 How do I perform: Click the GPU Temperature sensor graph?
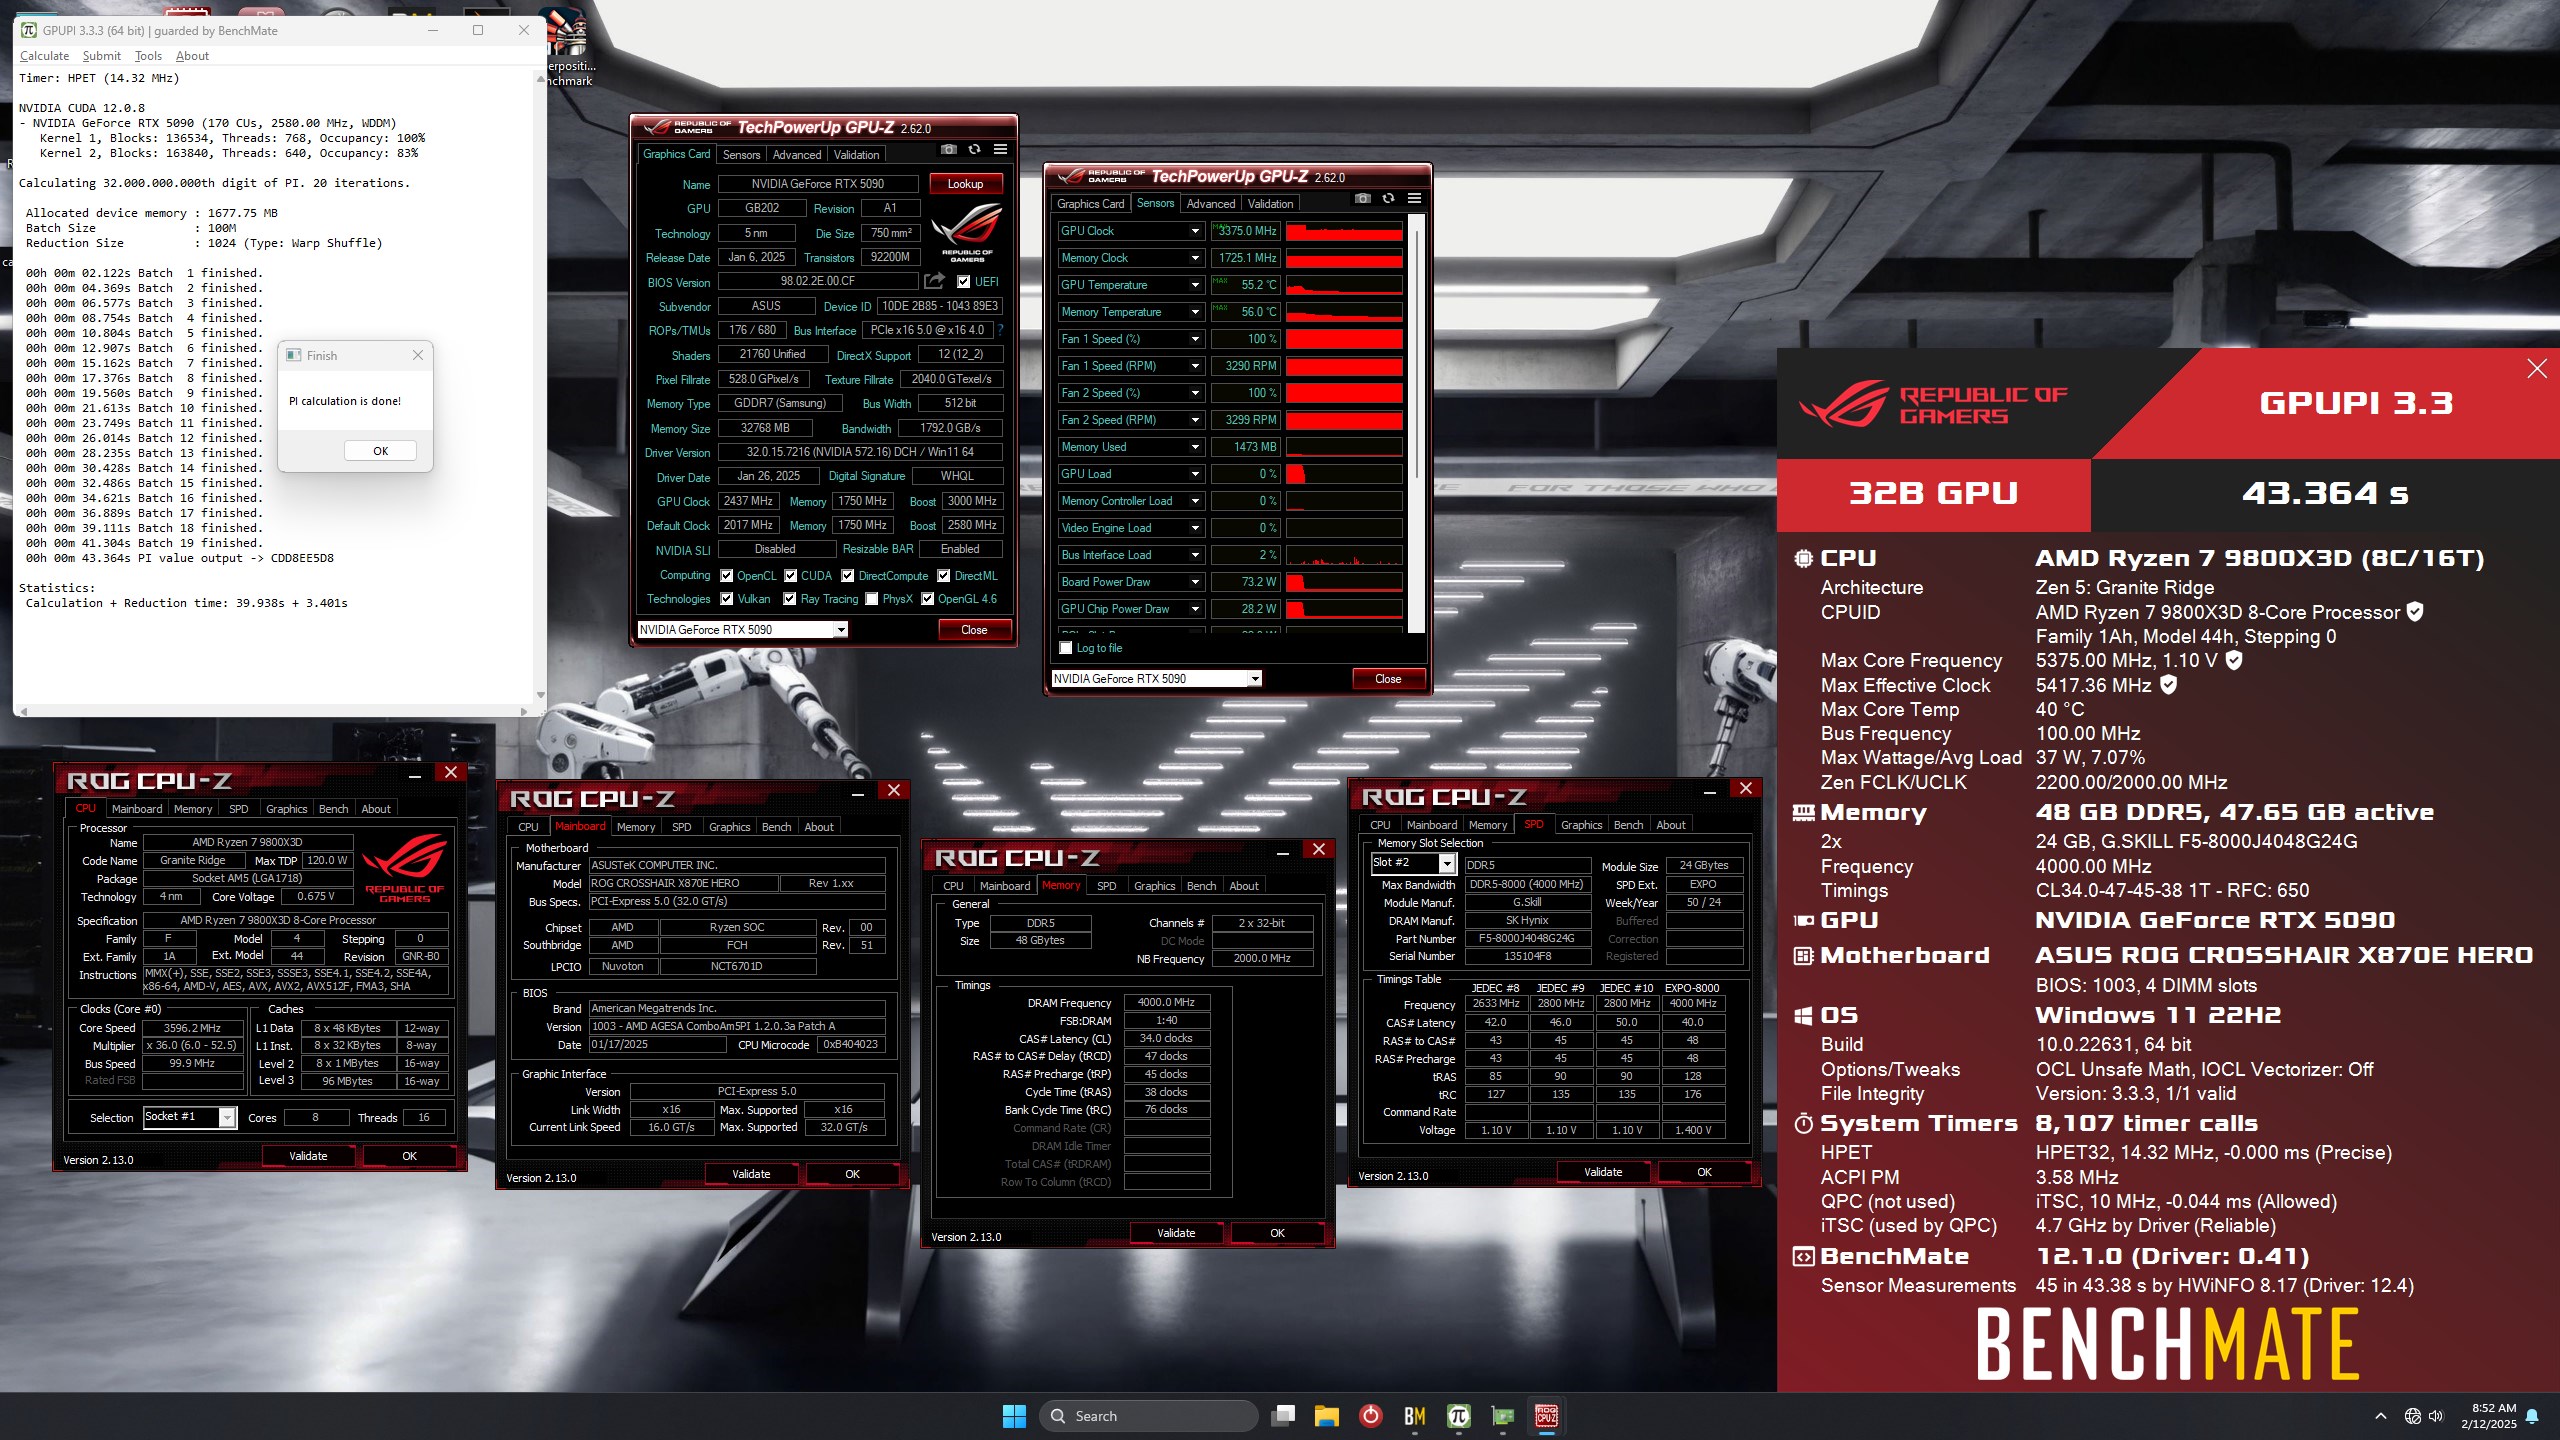click(x=1344, y=285)
